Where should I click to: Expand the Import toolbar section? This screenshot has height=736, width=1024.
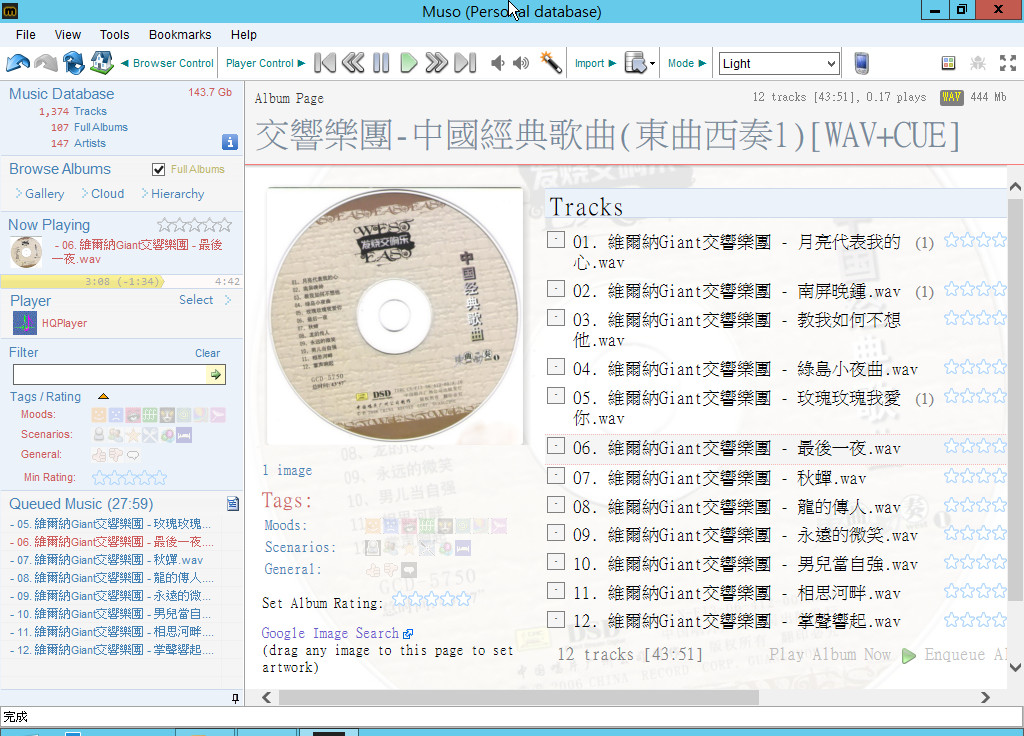[595, 63]
